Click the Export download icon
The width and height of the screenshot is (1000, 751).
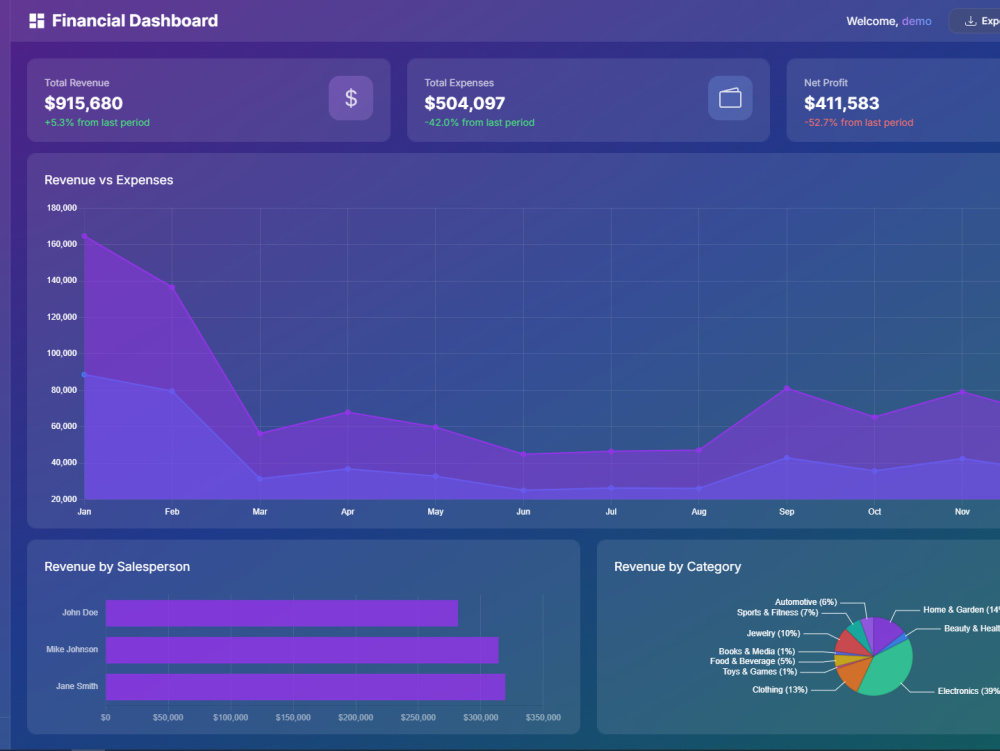(x=970, y=21)
